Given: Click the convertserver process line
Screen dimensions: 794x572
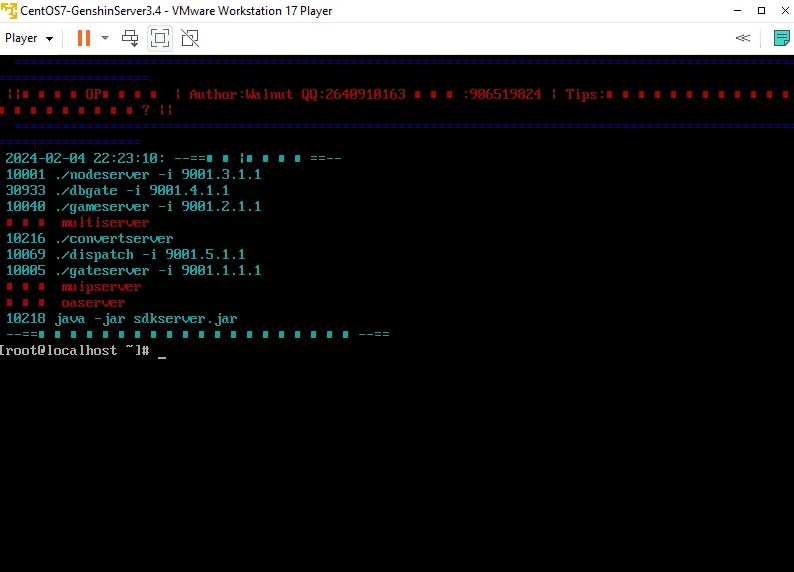Looking at the screenshot, I should click(90, 238).
